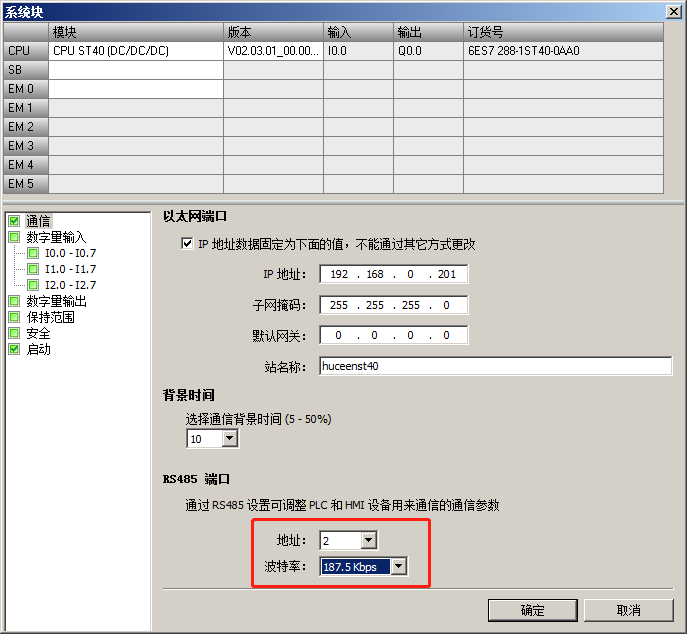Viewport: 687px width, 634px height.
Task: Select I2.0 - I2.7 tree node
Action: [x=70, y=285]
